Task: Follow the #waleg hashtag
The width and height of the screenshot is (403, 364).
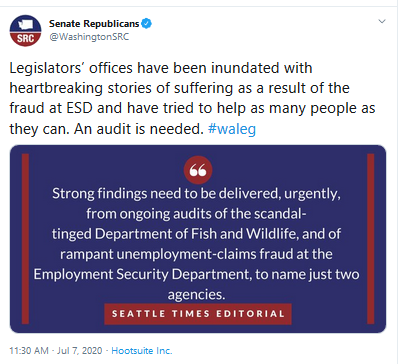Action: tap(232, 129)
